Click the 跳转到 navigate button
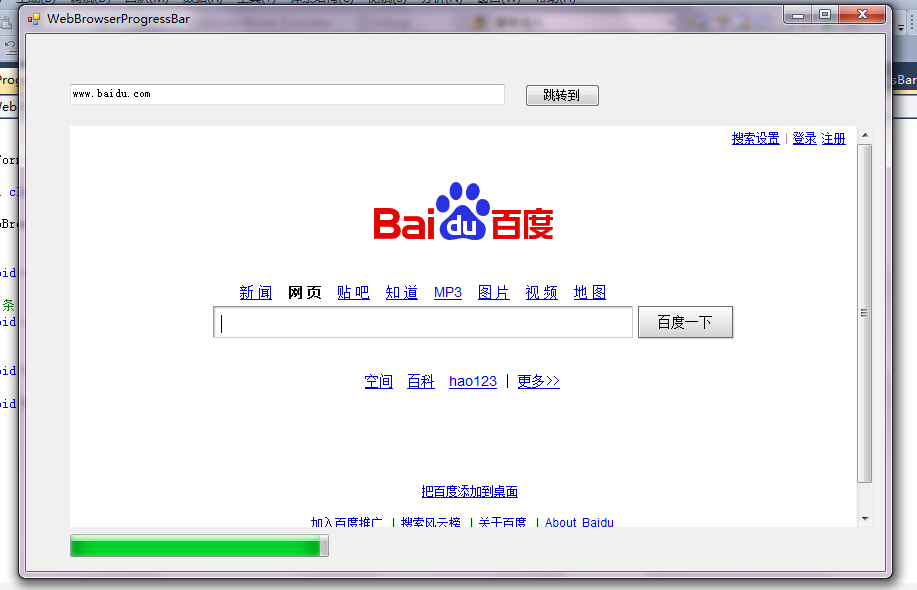Viewport: 917px width, 590px height. [562, 95]
